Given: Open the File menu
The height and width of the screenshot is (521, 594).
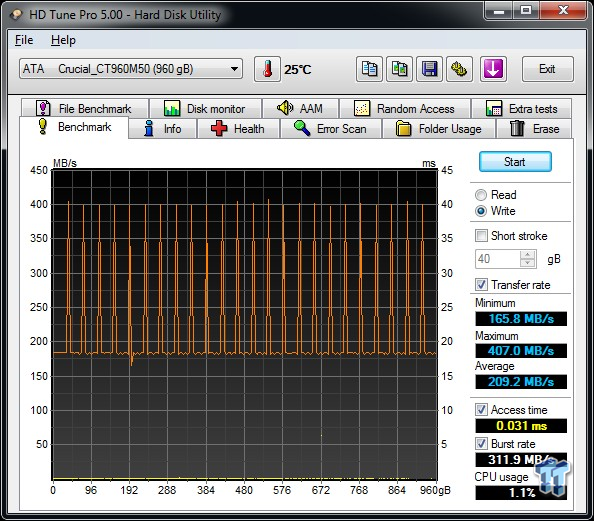Looking at the screenshot, I should coord(24,40).
